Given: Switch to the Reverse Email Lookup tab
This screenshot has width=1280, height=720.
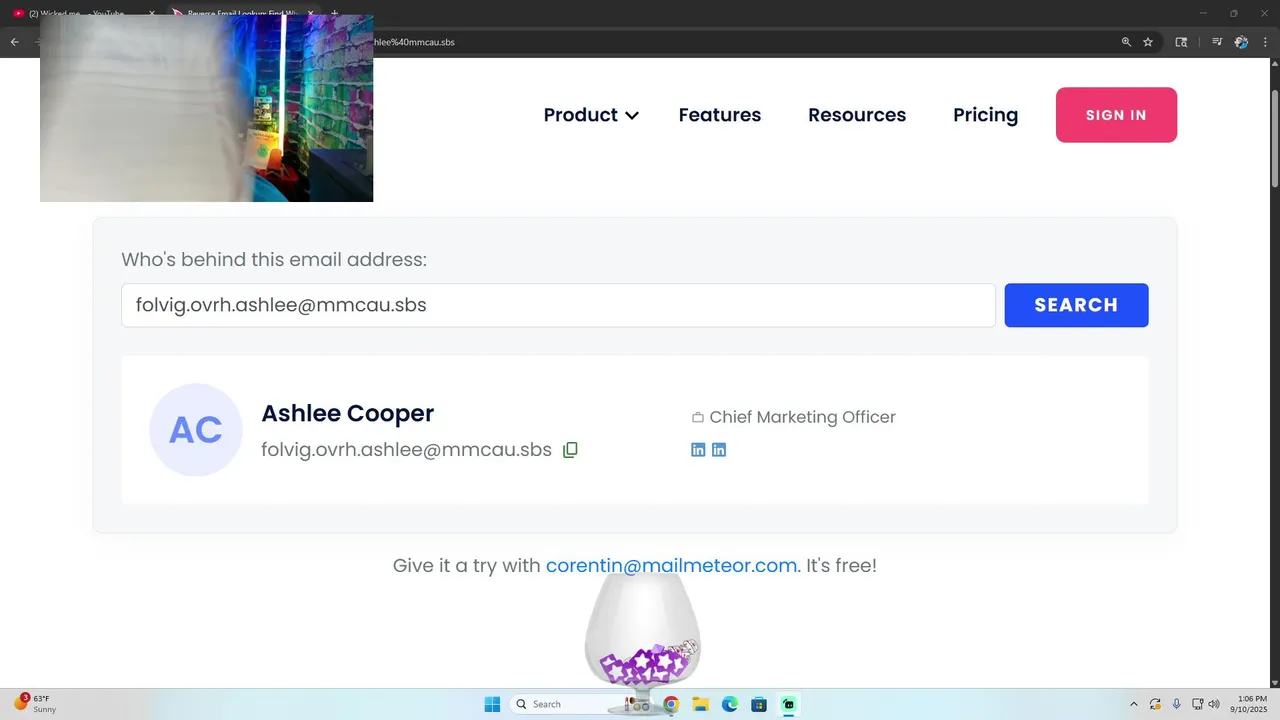Looking at the screenshot, I should (x=242, y=13).
